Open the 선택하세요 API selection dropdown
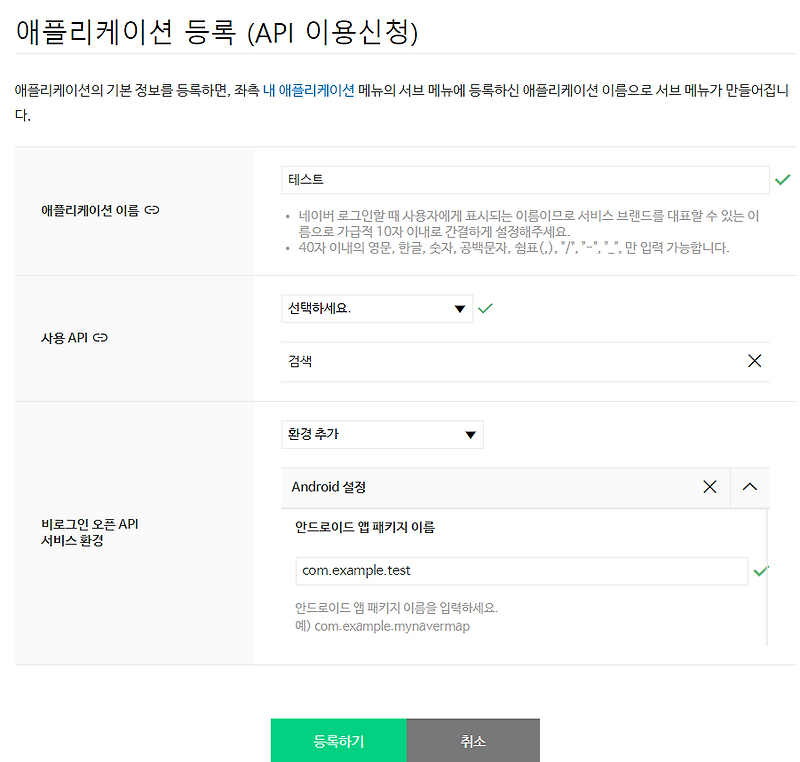The image size is (800, 762). (x=376, y=308)
